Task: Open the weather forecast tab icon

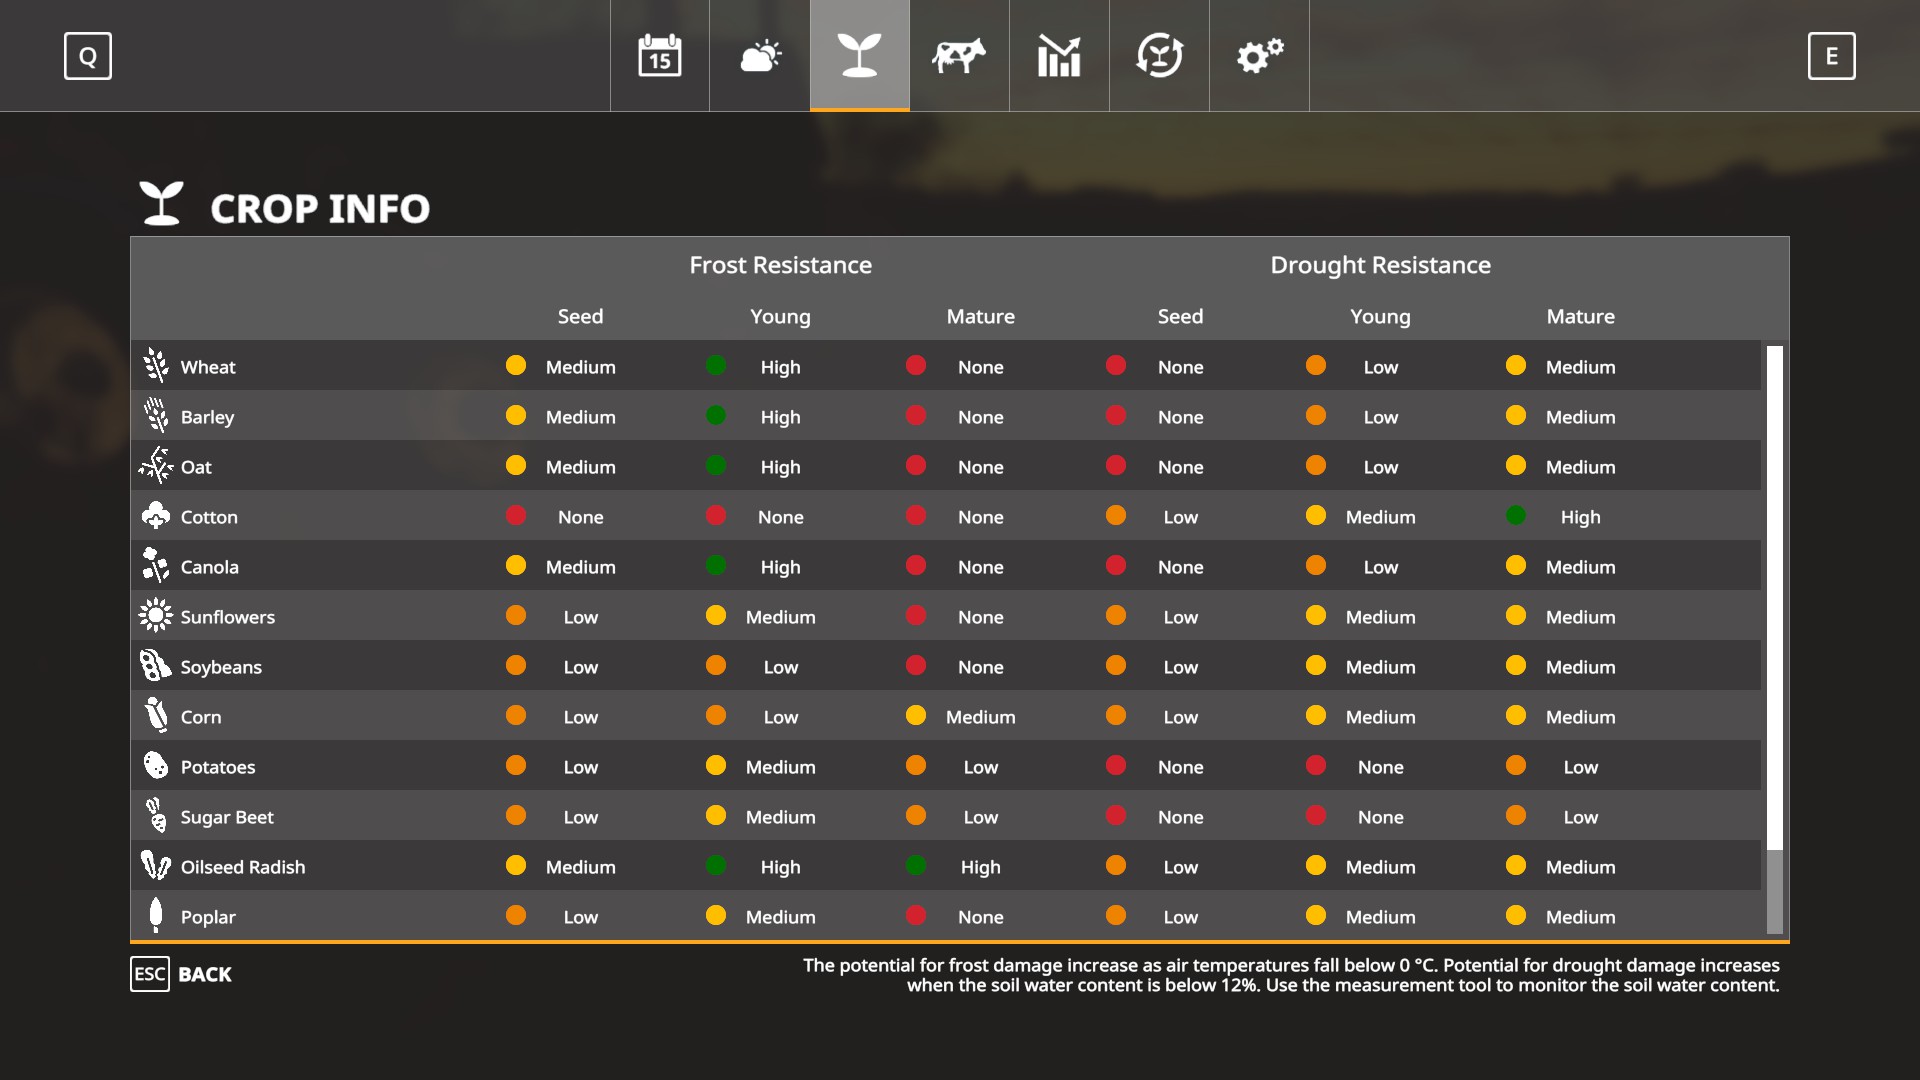Action: (760, 56)
